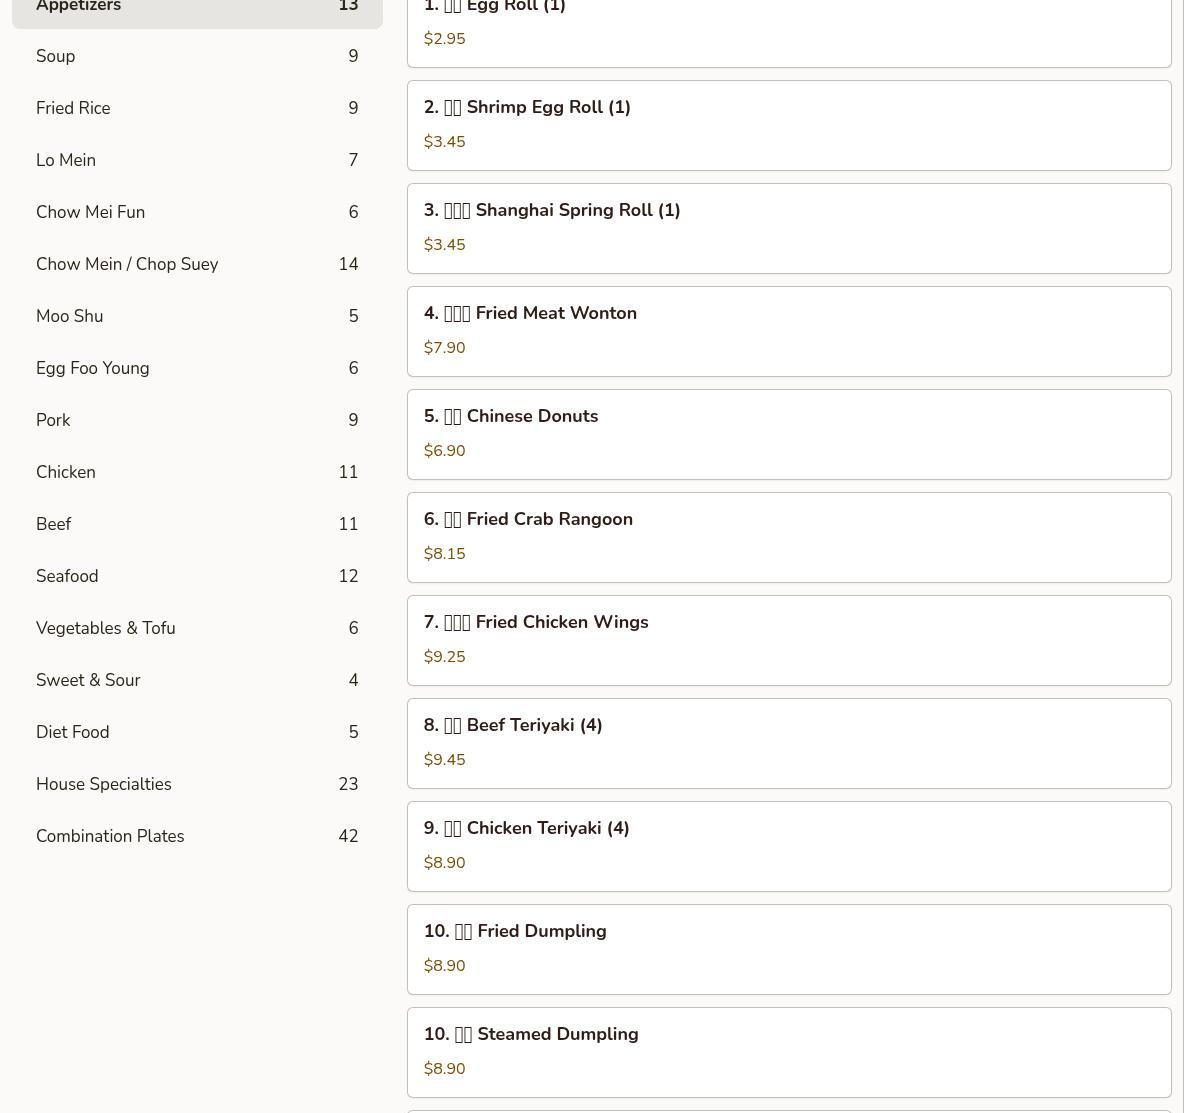Viewport: 1204px width, 1113px height.
Task: Open the Chow Mei Fun category
Action: tap(197, 212)
